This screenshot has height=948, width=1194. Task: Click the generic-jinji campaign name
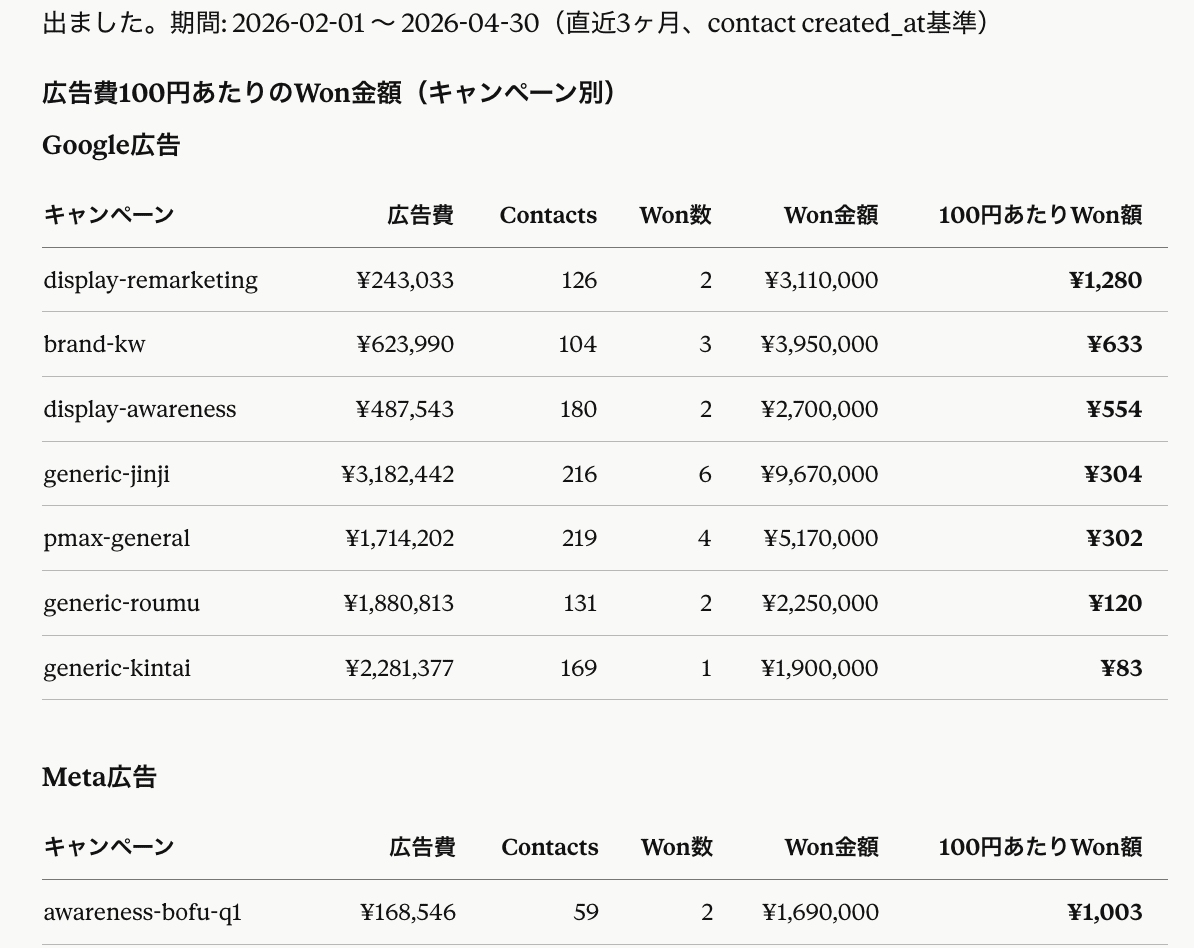pyautogui.click(x=106, y=474)
